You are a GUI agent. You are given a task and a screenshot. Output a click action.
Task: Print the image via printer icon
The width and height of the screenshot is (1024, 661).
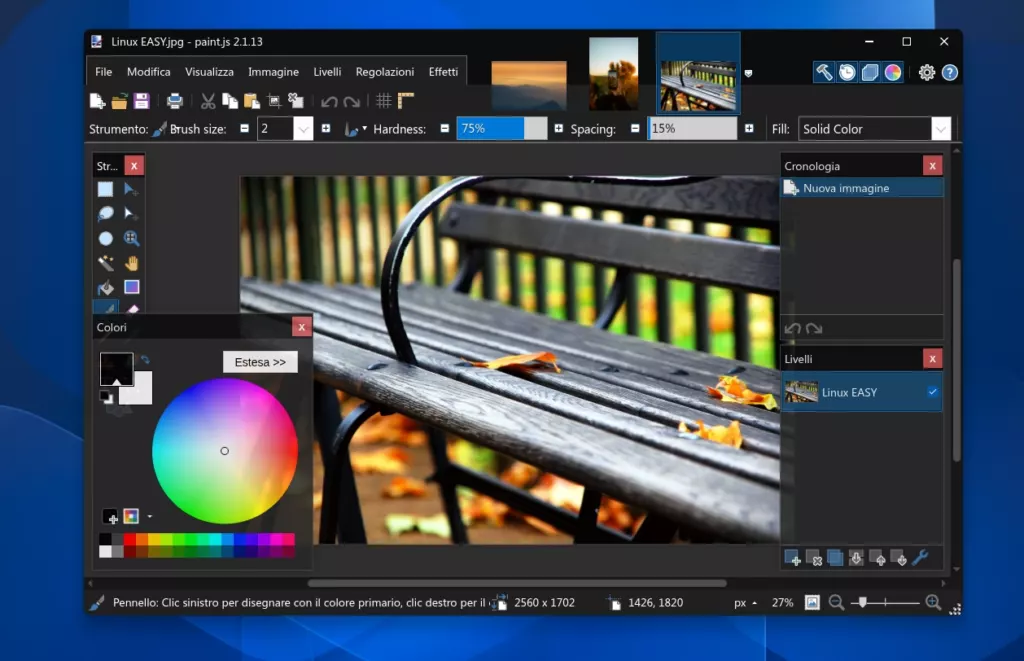click(x=174, y=101)
